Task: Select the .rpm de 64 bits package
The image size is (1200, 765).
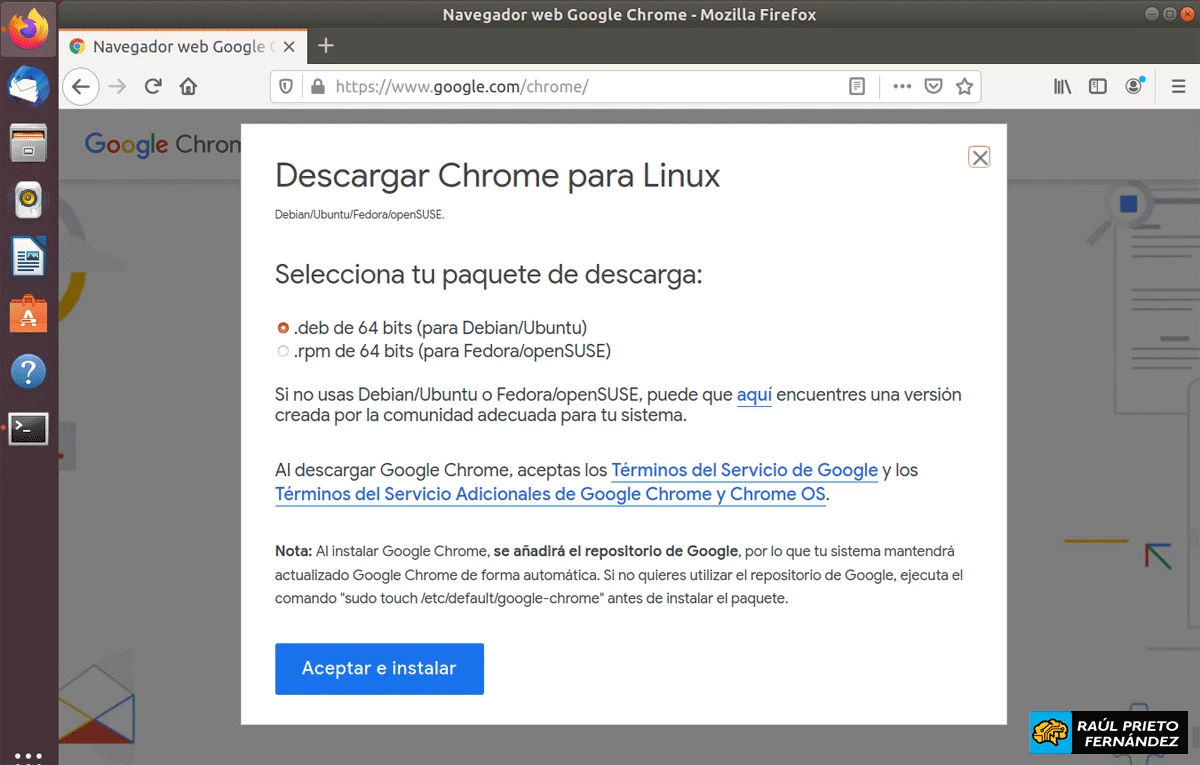Action: click(x=282, y=351)
